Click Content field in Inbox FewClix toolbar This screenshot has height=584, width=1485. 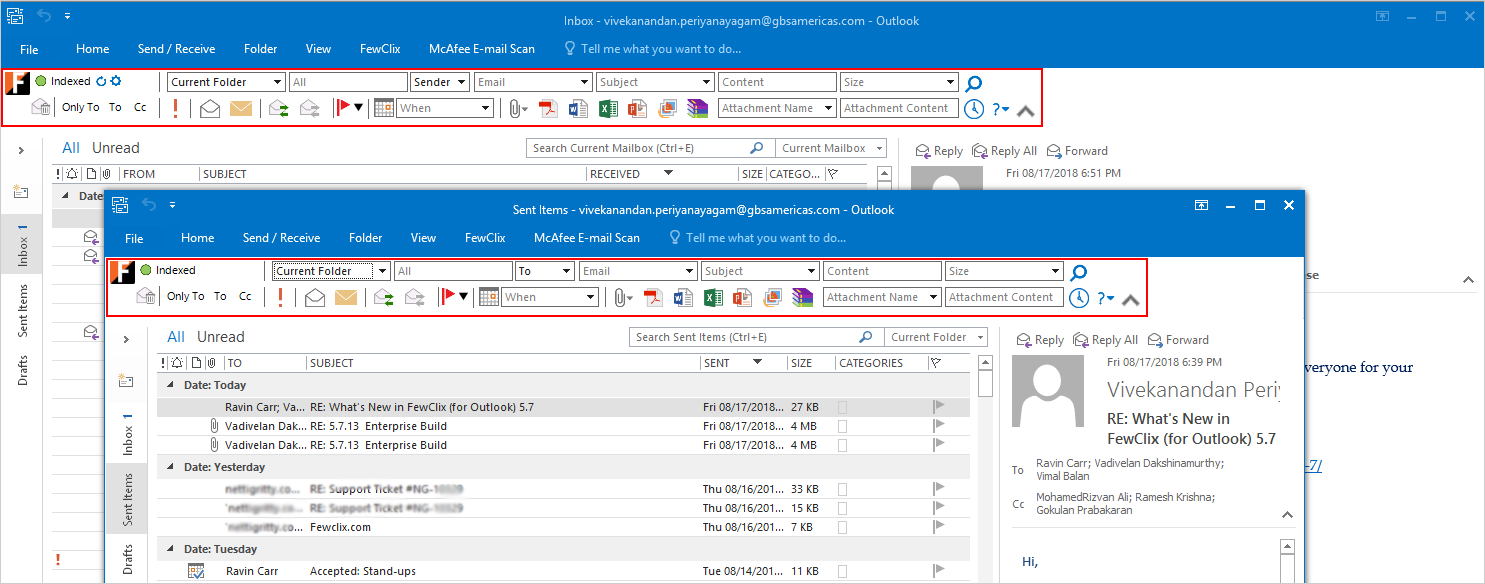778,82
